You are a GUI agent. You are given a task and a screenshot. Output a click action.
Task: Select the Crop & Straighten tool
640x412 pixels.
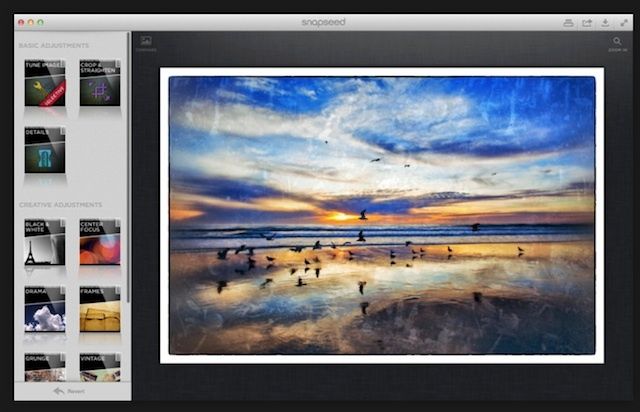point(99,83)
